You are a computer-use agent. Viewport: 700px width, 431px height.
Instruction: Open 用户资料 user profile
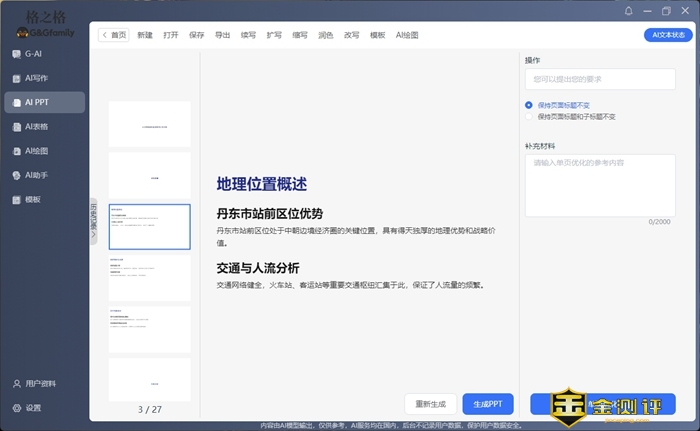pyautogui.click(x=40, y=384)
